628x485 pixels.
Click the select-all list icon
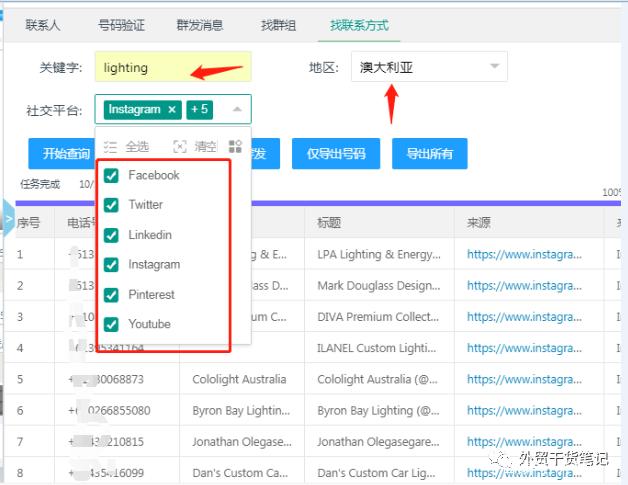[110, 147]
